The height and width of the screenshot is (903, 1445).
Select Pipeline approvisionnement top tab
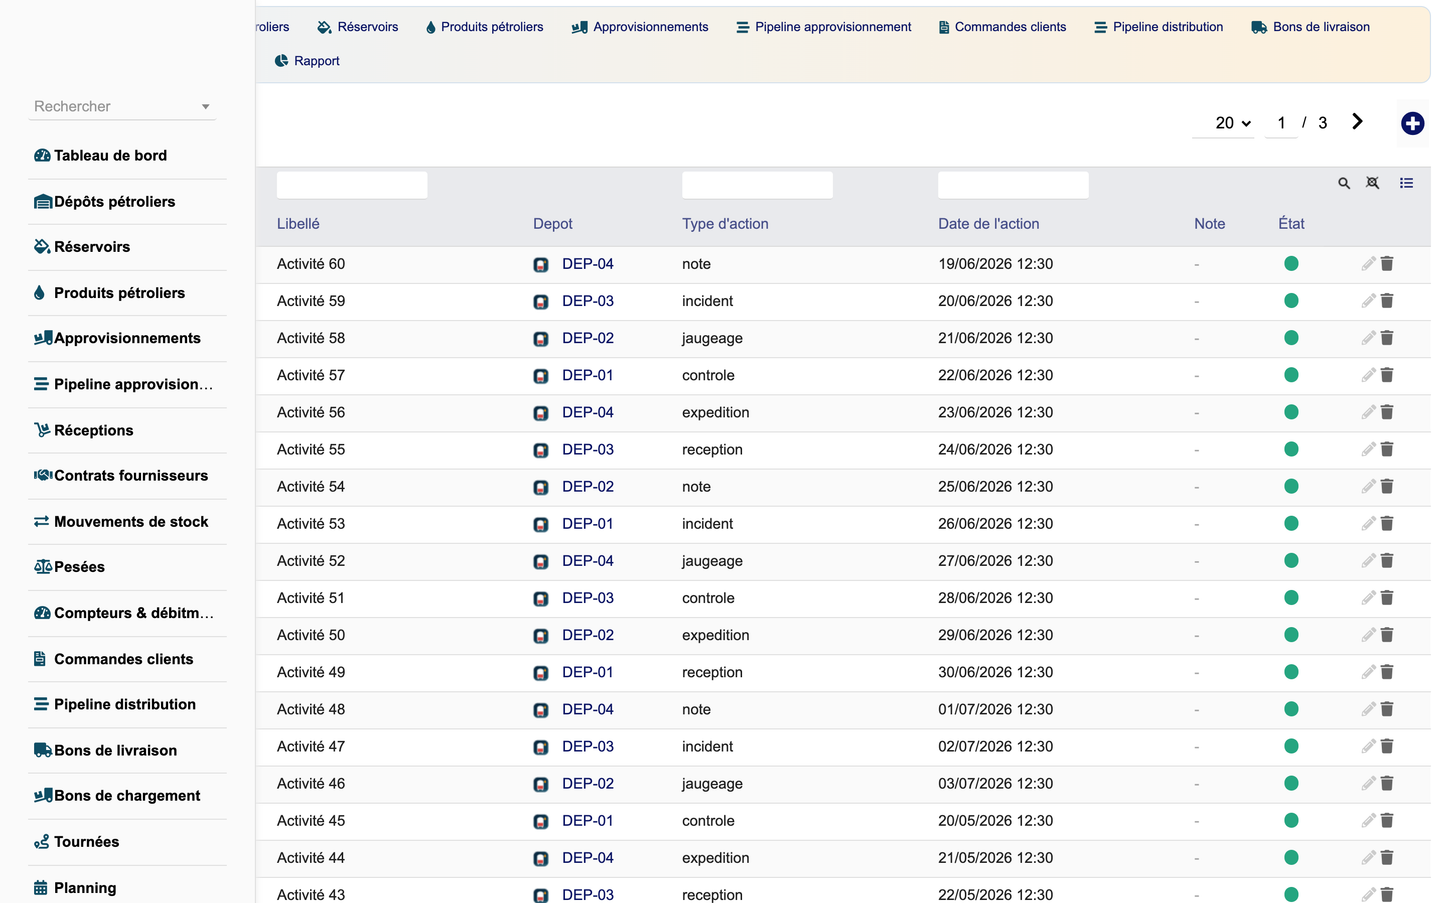(823, 27)
